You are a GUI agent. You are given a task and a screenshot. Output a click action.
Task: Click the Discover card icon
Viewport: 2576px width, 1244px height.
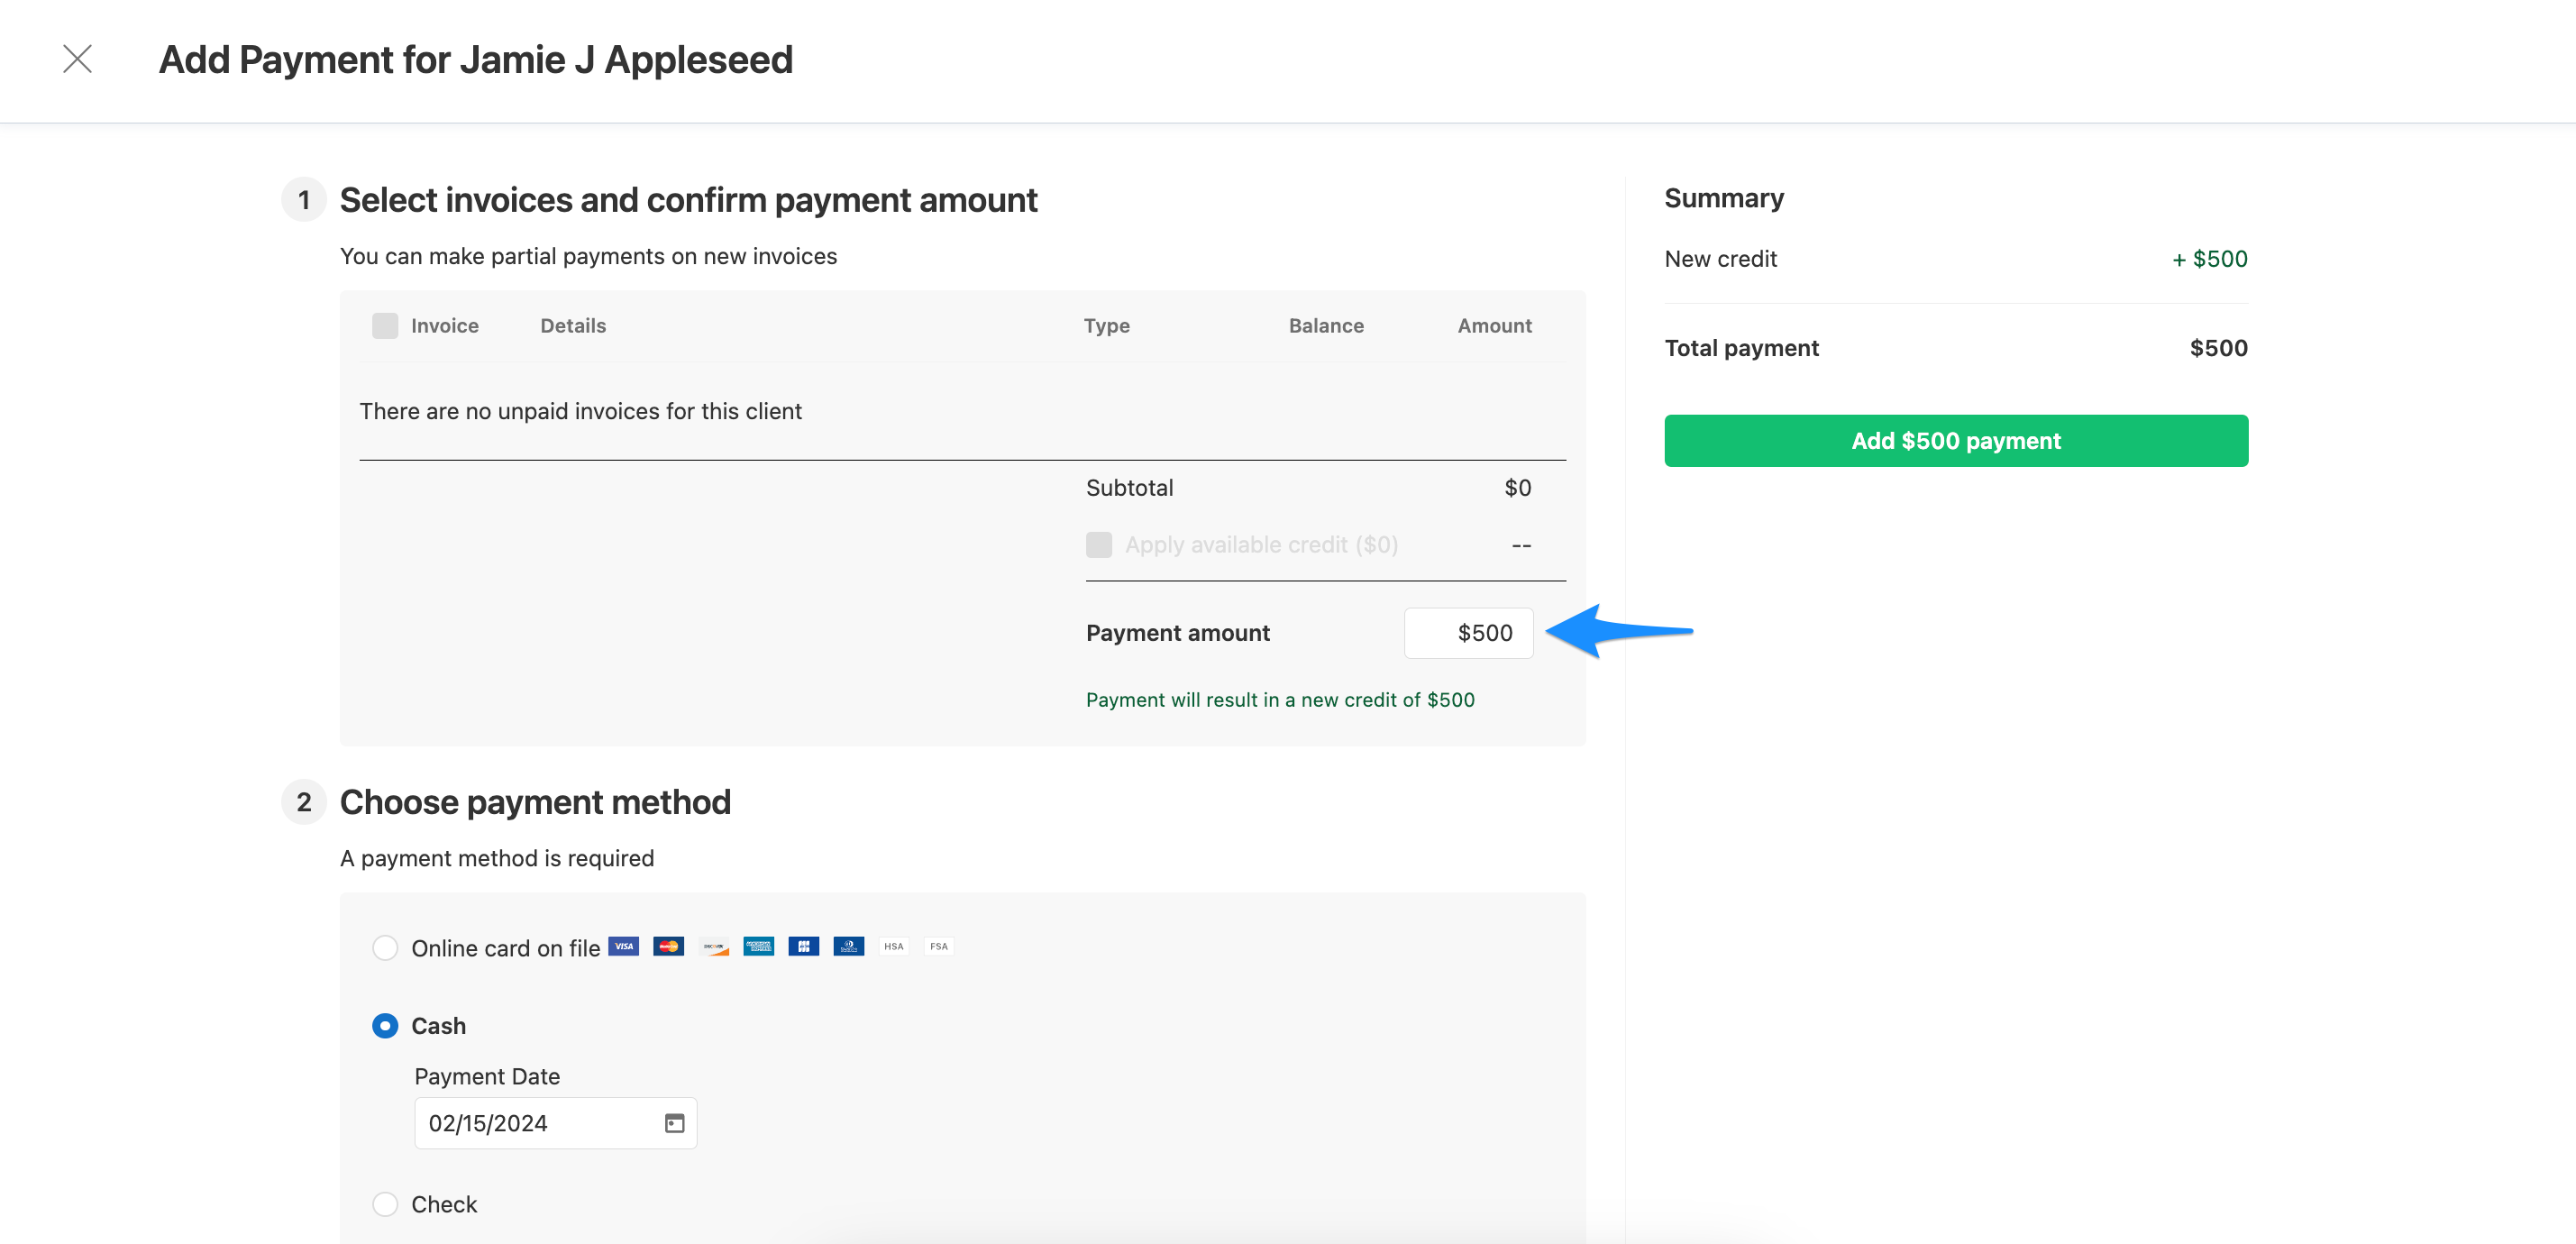pyautogui.click(x=714, y=946)
